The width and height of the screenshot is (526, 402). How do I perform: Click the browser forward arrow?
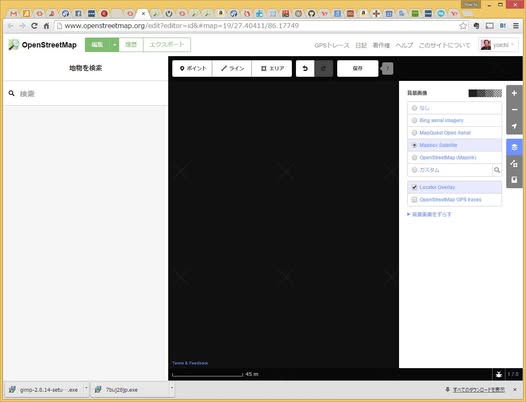click(22, 26)
